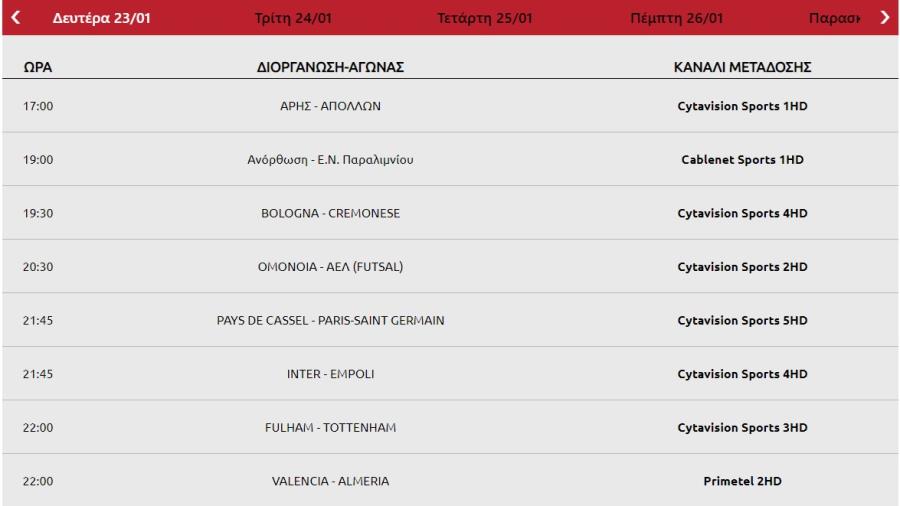Select the INTER - EMPOLI match
900x506 pixels.
pyautogui.click(x=331, y=374)
